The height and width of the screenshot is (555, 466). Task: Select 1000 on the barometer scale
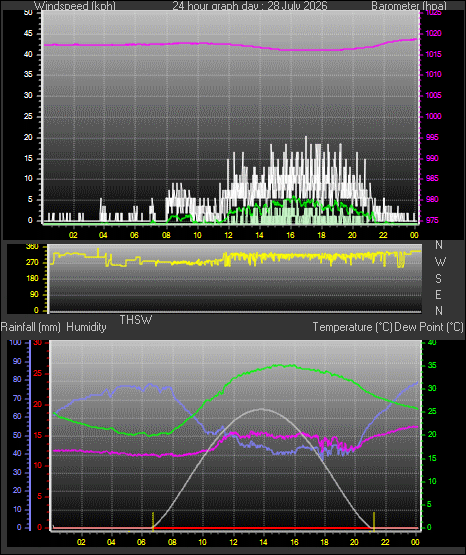pos(433,116)
